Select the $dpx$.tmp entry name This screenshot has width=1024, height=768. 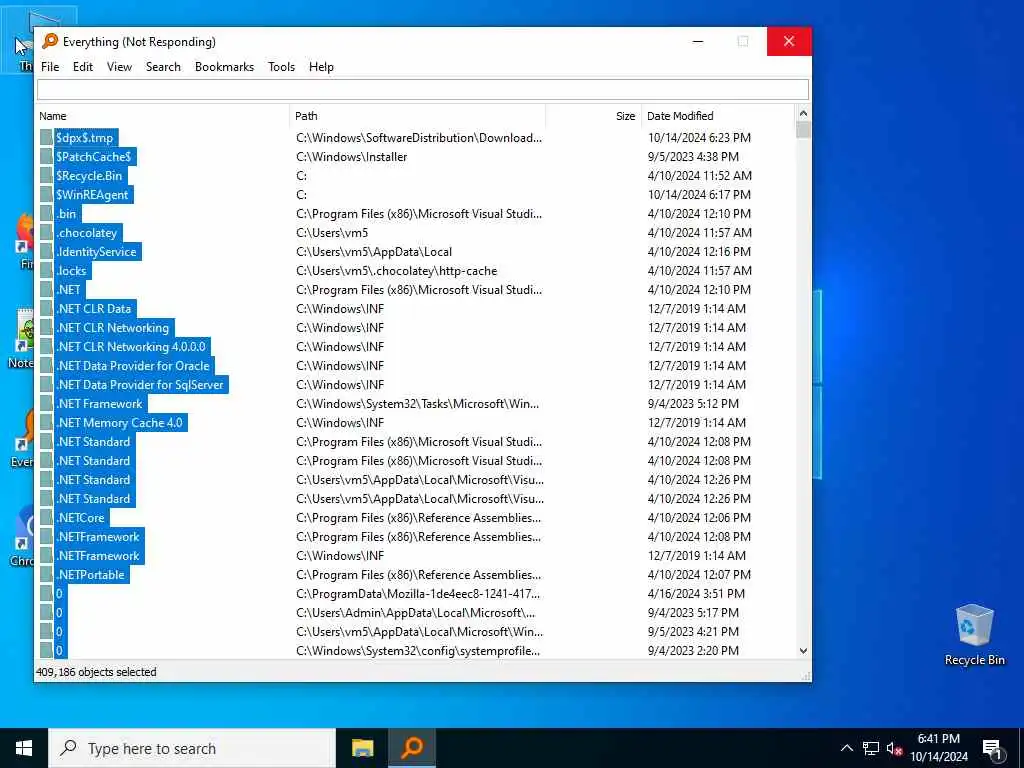[84, 138]
